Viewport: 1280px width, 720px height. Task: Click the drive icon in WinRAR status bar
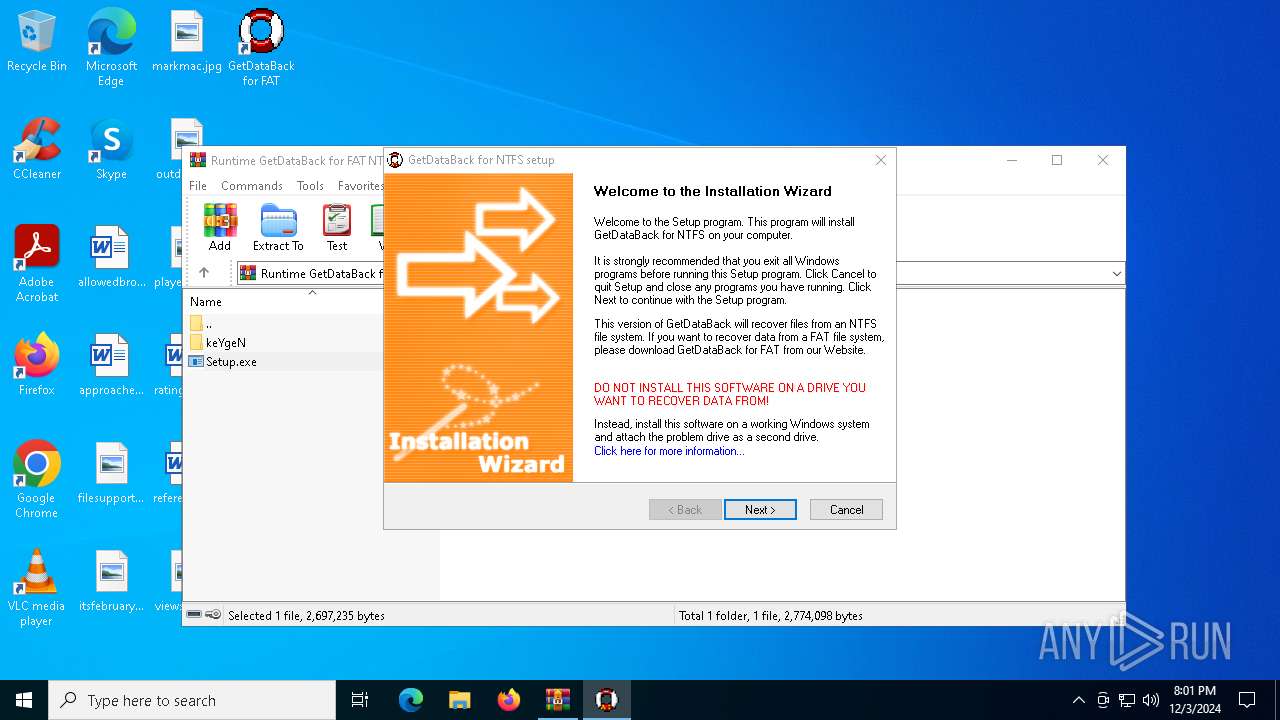coord(195,615)
